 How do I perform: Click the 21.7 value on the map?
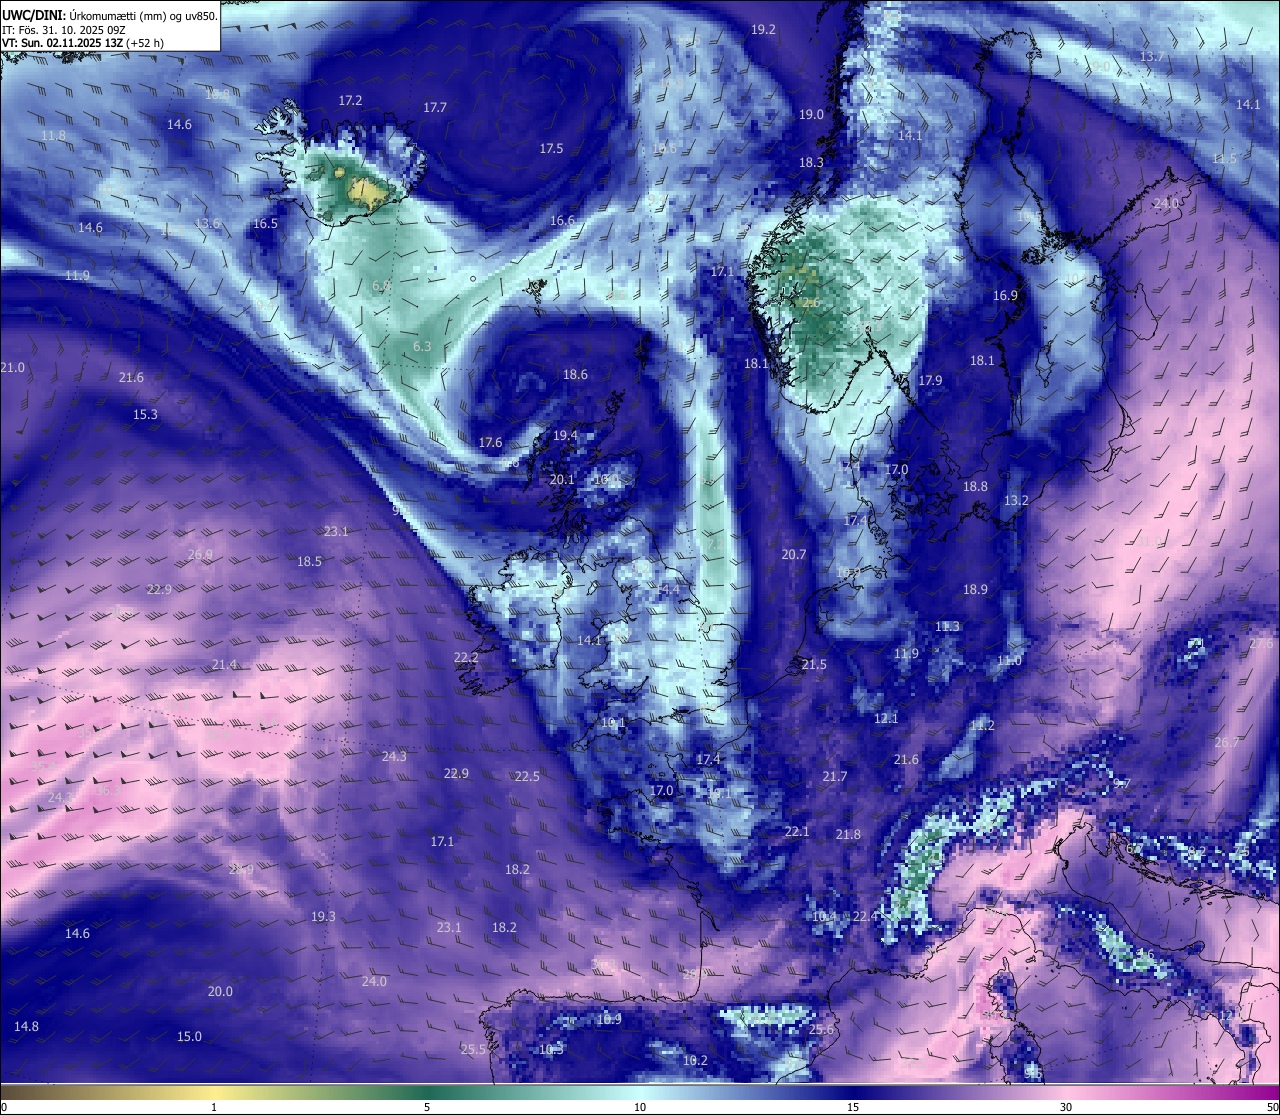(834, 777)
